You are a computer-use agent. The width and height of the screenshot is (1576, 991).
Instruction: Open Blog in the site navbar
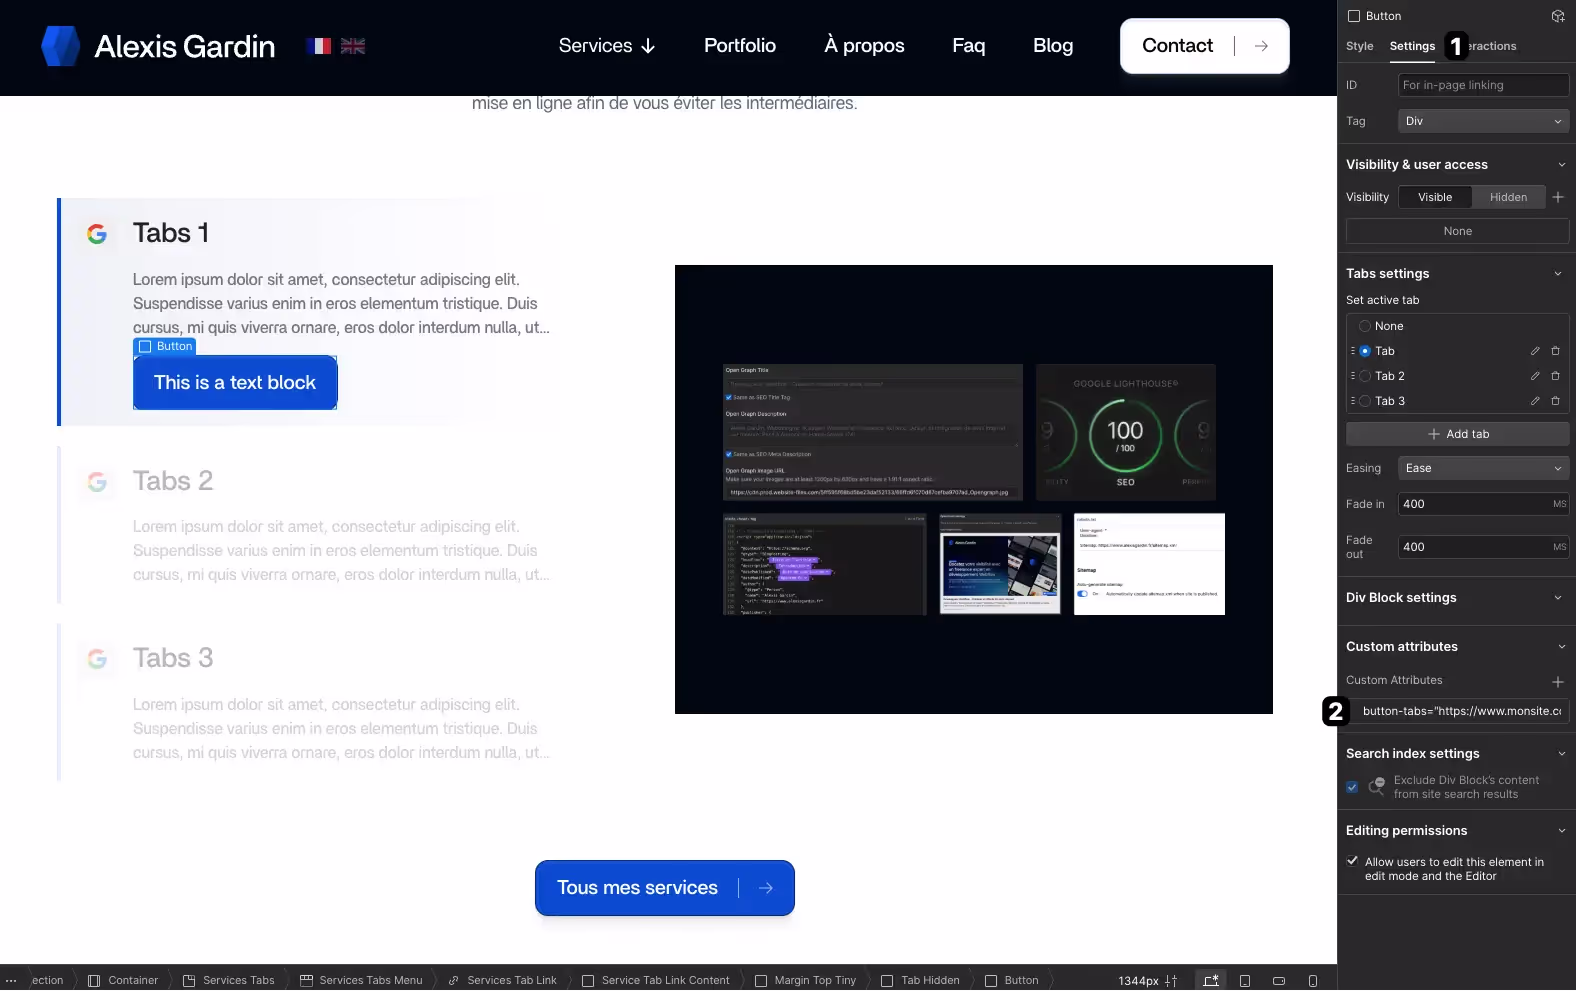[1053, 46]
